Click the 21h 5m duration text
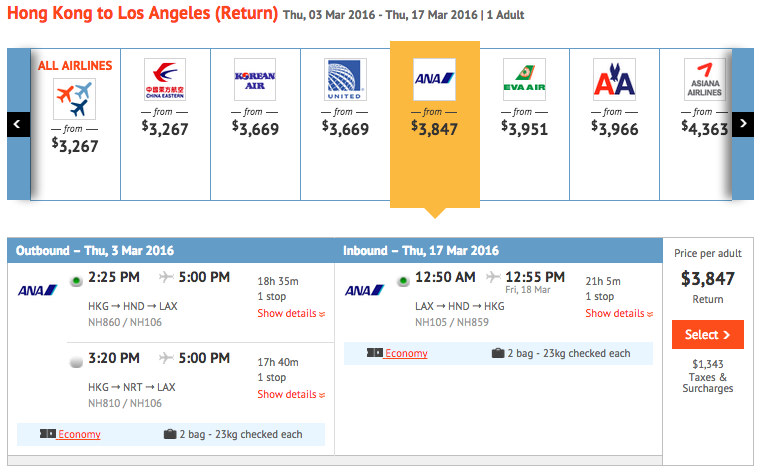Screen dimensions: 761x472 (603, 281)
